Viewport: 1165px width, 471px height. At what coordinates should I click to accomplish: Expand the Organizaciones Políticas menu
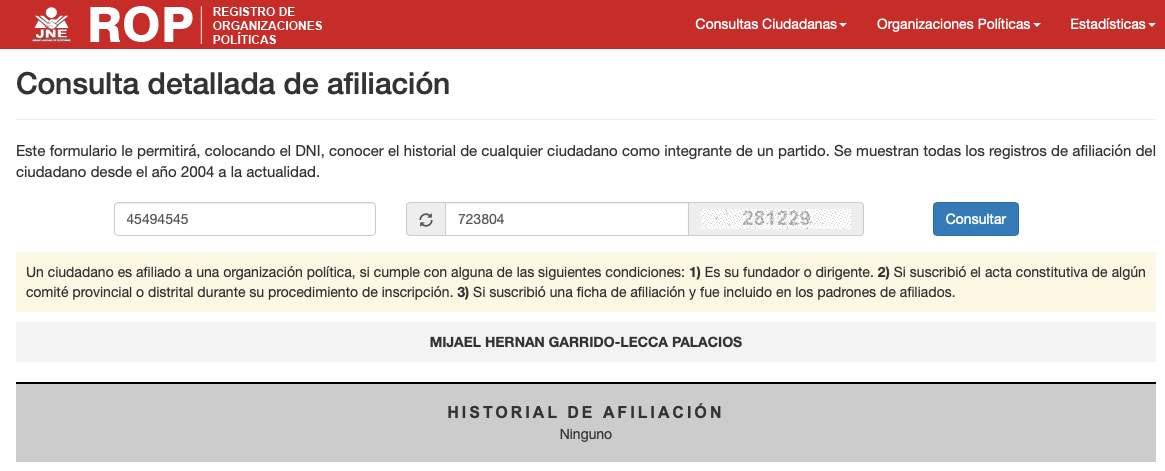(x=958, y=24)
